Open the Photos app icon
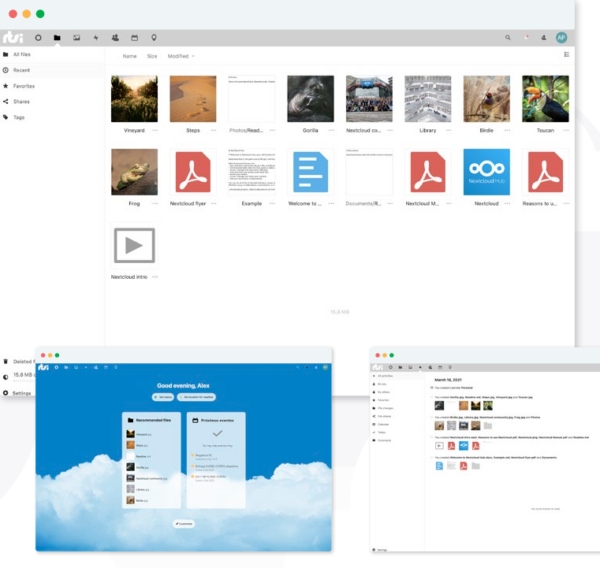Image resolution: width=600 pixels, height=568 pixels. pyautogui.click(x=77, y=37)
